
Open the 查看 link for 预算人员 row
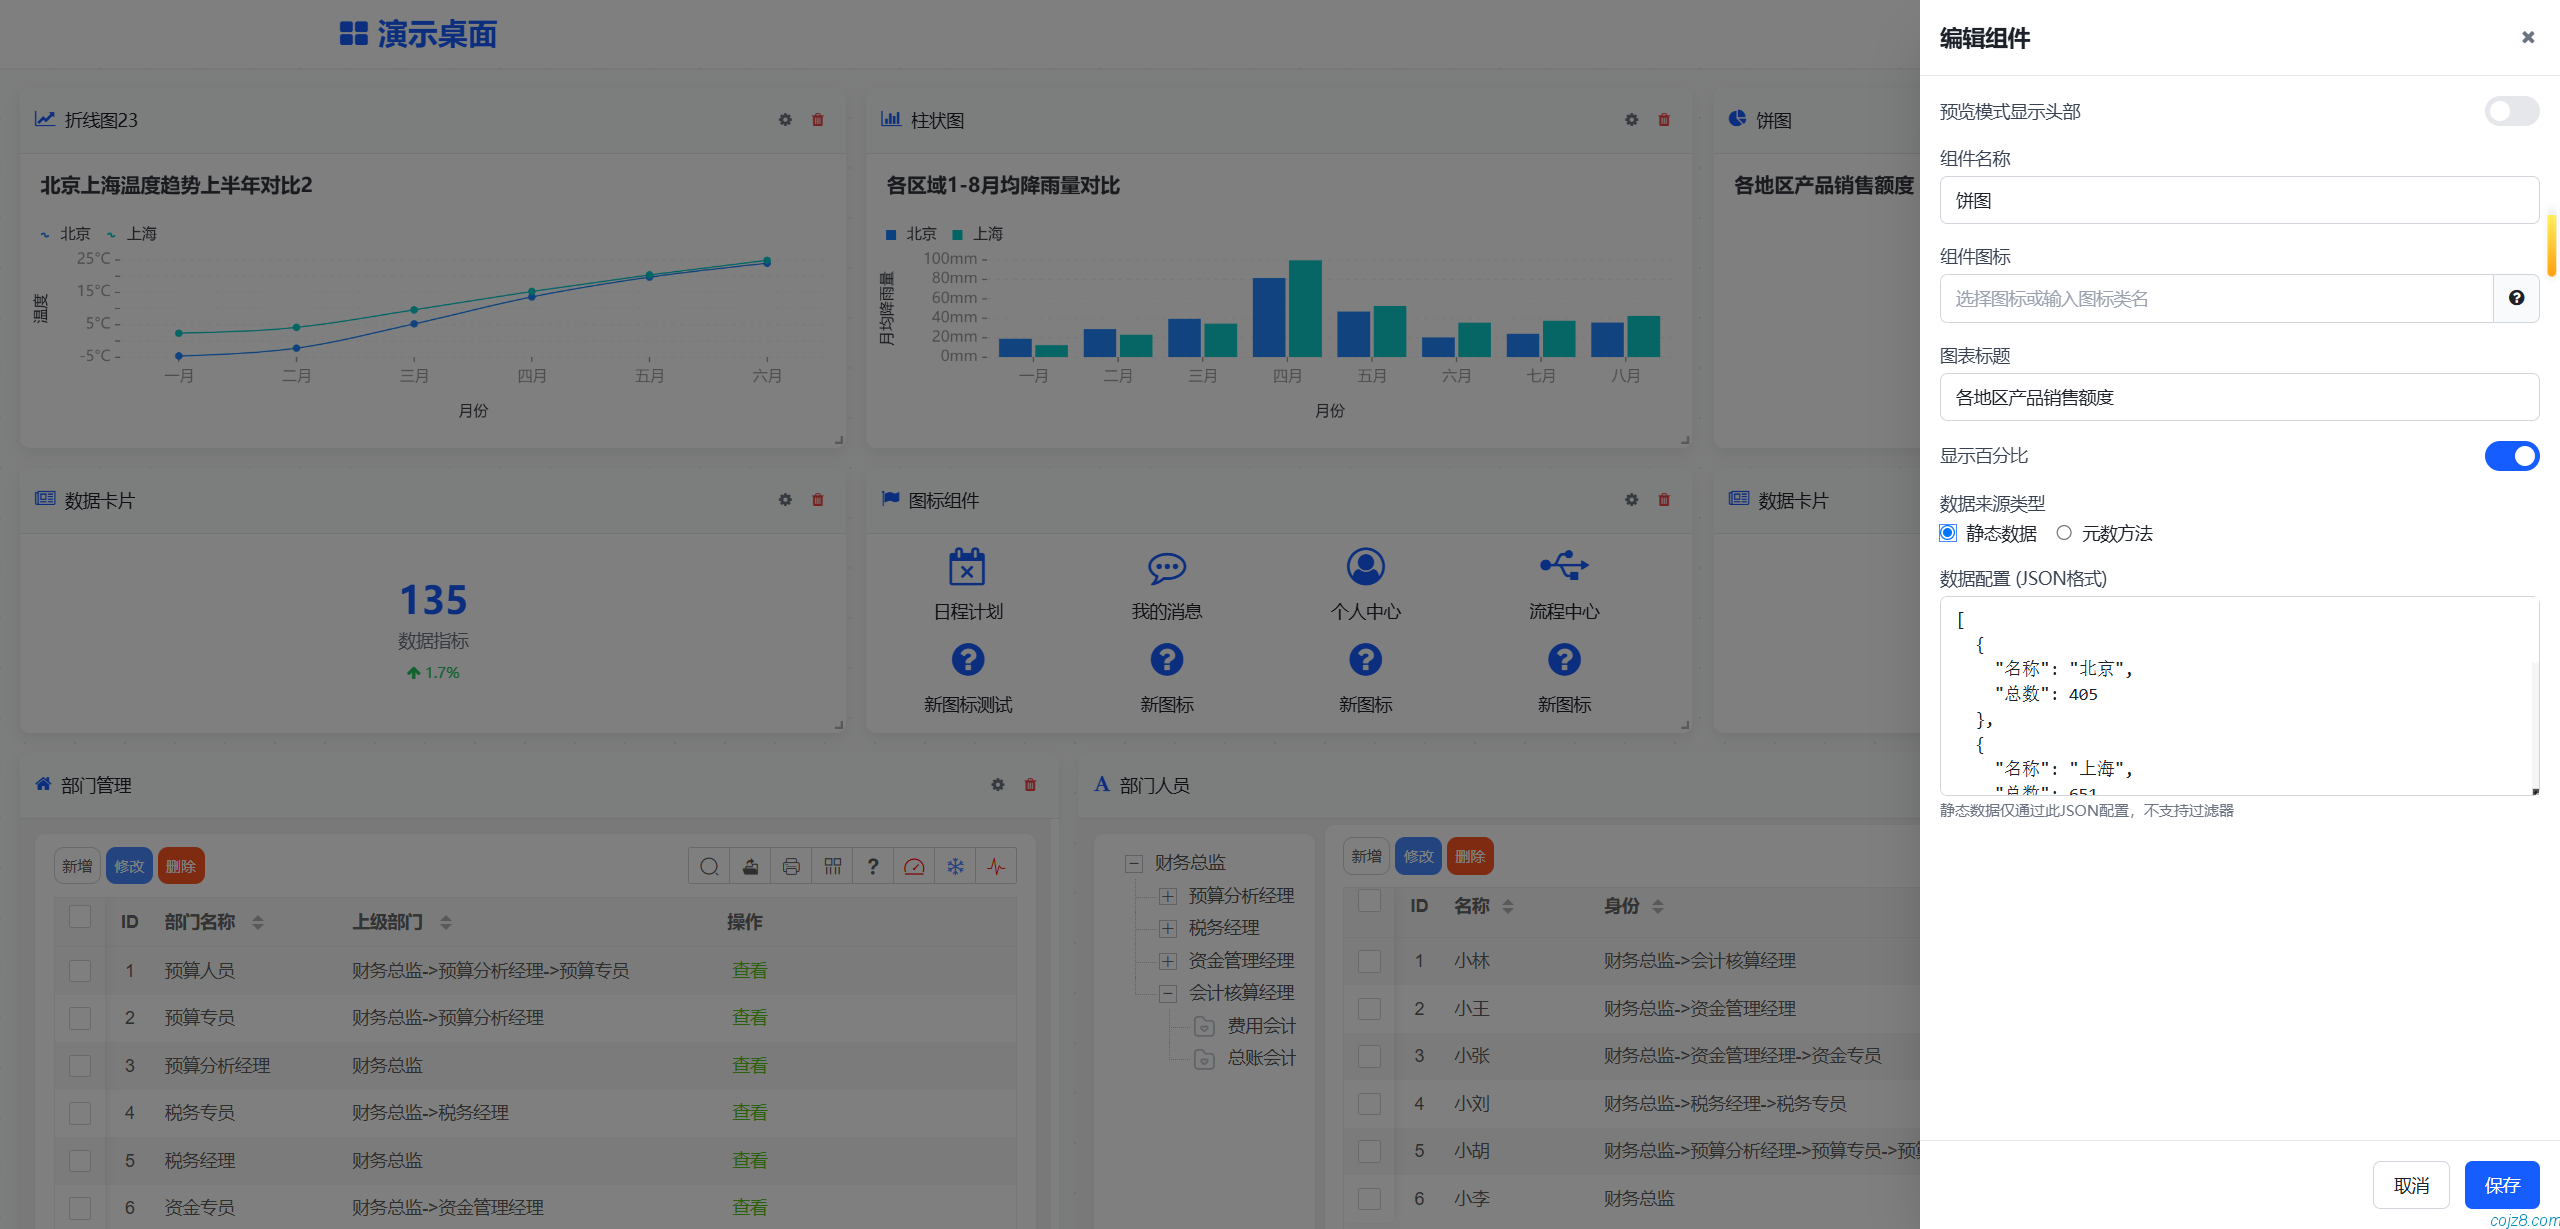pos(749,969)
